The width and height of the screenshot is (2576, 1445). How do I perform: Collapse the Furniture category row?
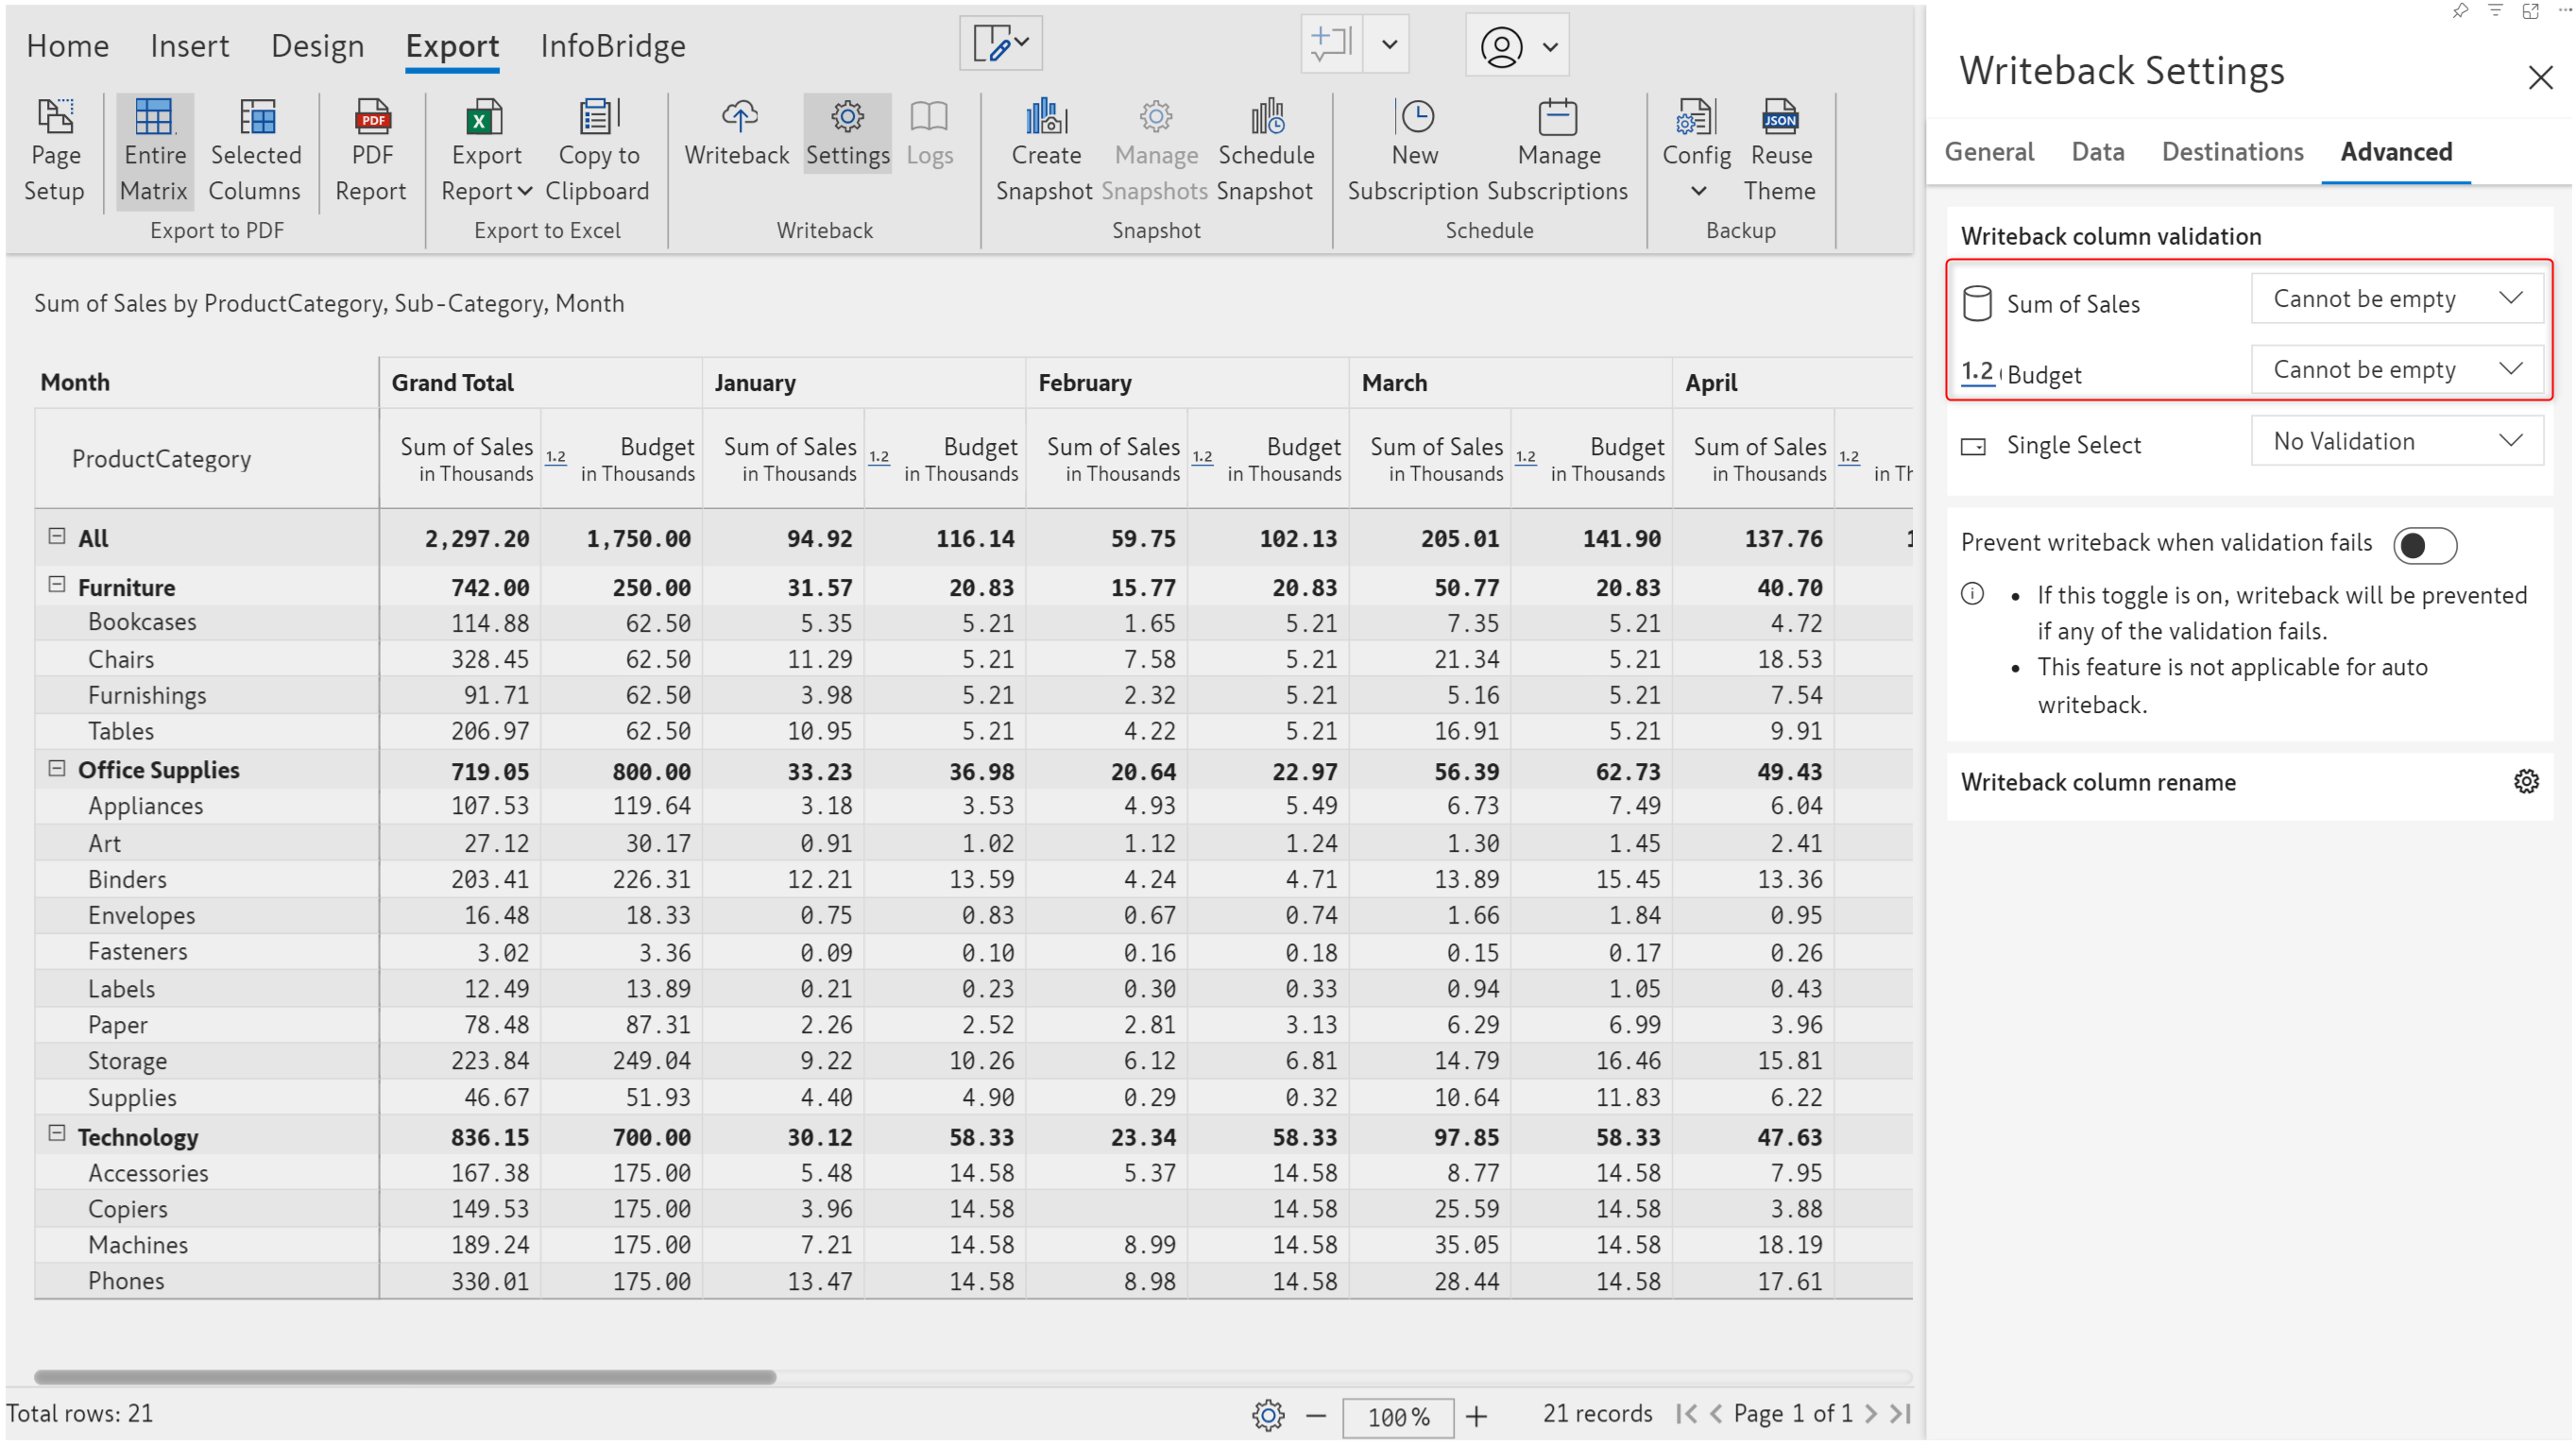57,585
